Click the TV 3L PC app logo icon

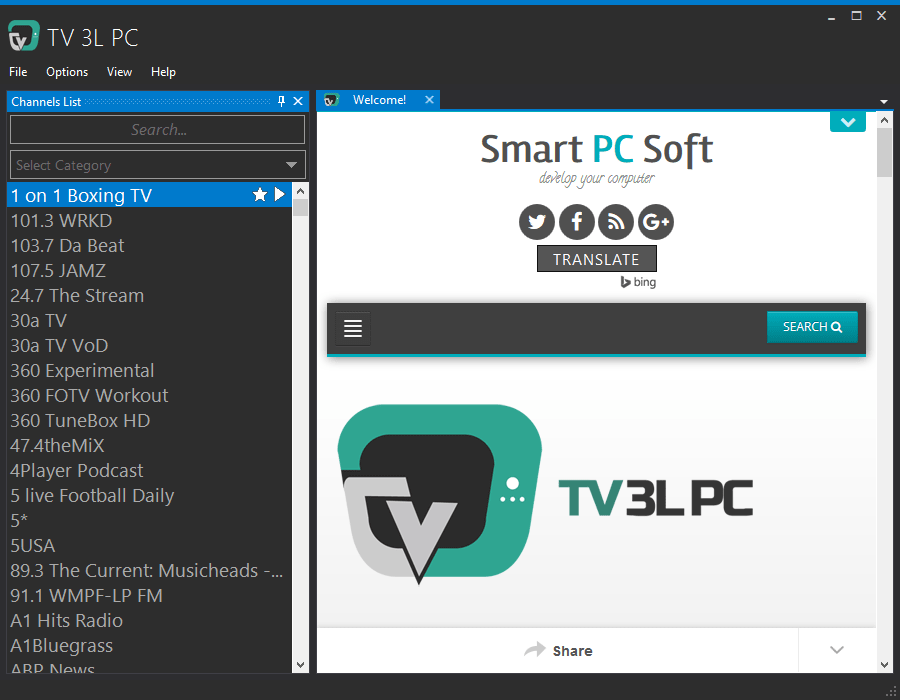[24, 36]
